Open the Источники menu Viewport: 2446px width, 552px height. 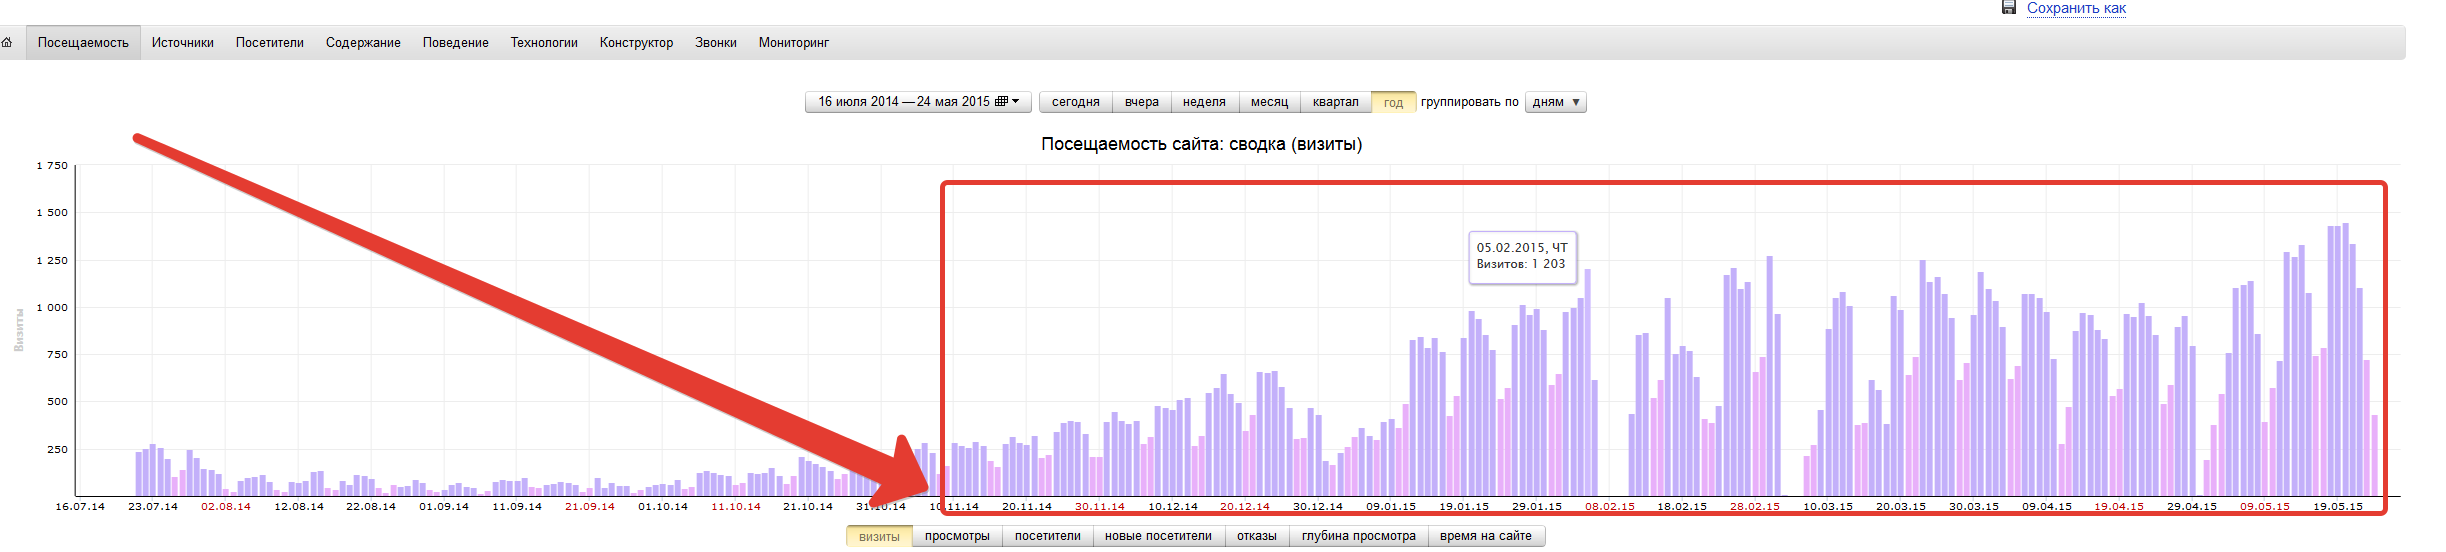tap(183, 43)
